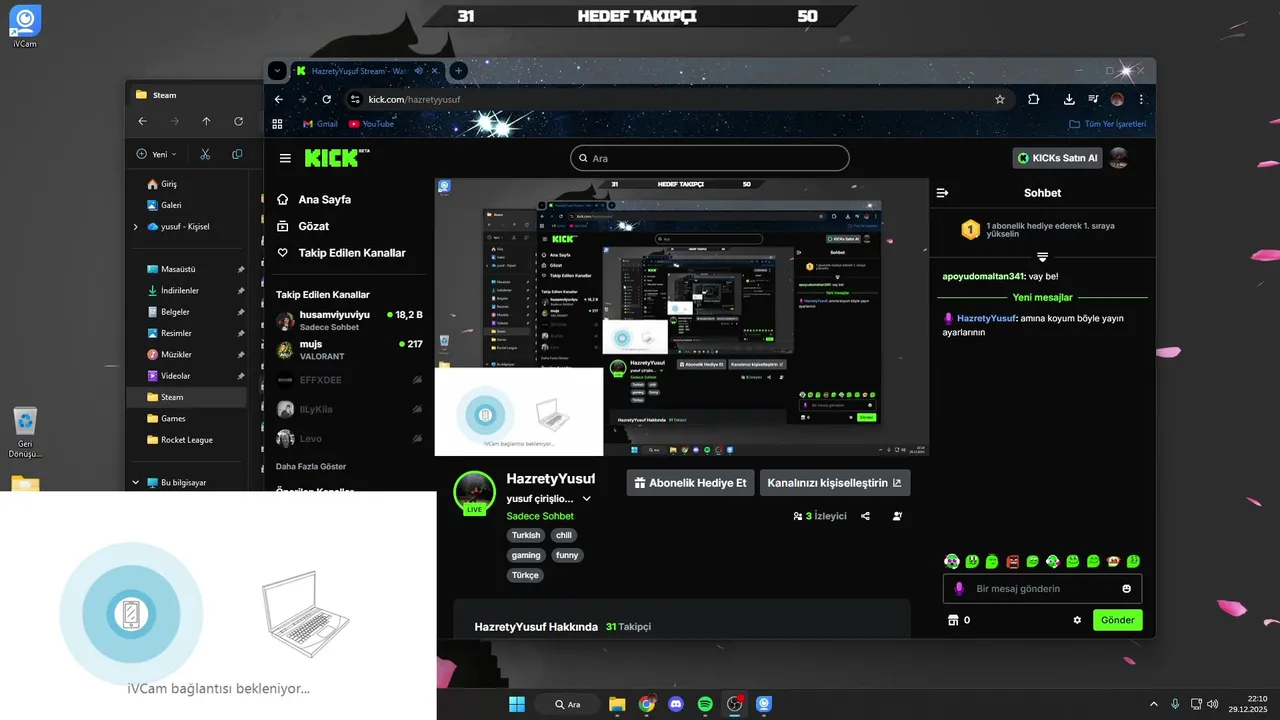Open the Kick hamburger menu icon
Viewport: 1280px width, 720px height.
285,158
